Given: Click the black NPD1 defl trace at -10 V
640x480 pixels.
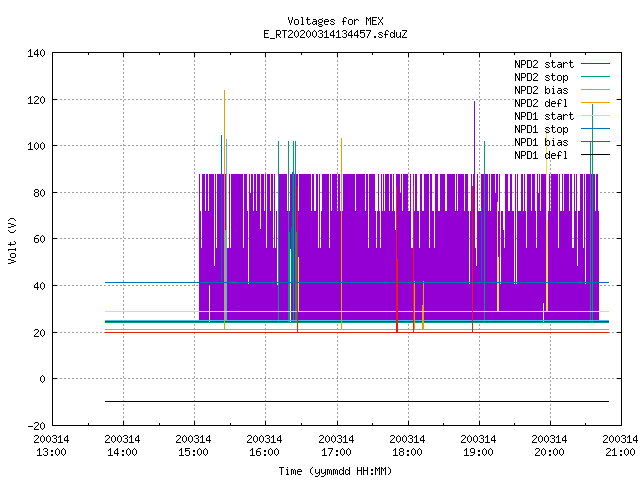Looking at the screenshot, I should [357, 401].
